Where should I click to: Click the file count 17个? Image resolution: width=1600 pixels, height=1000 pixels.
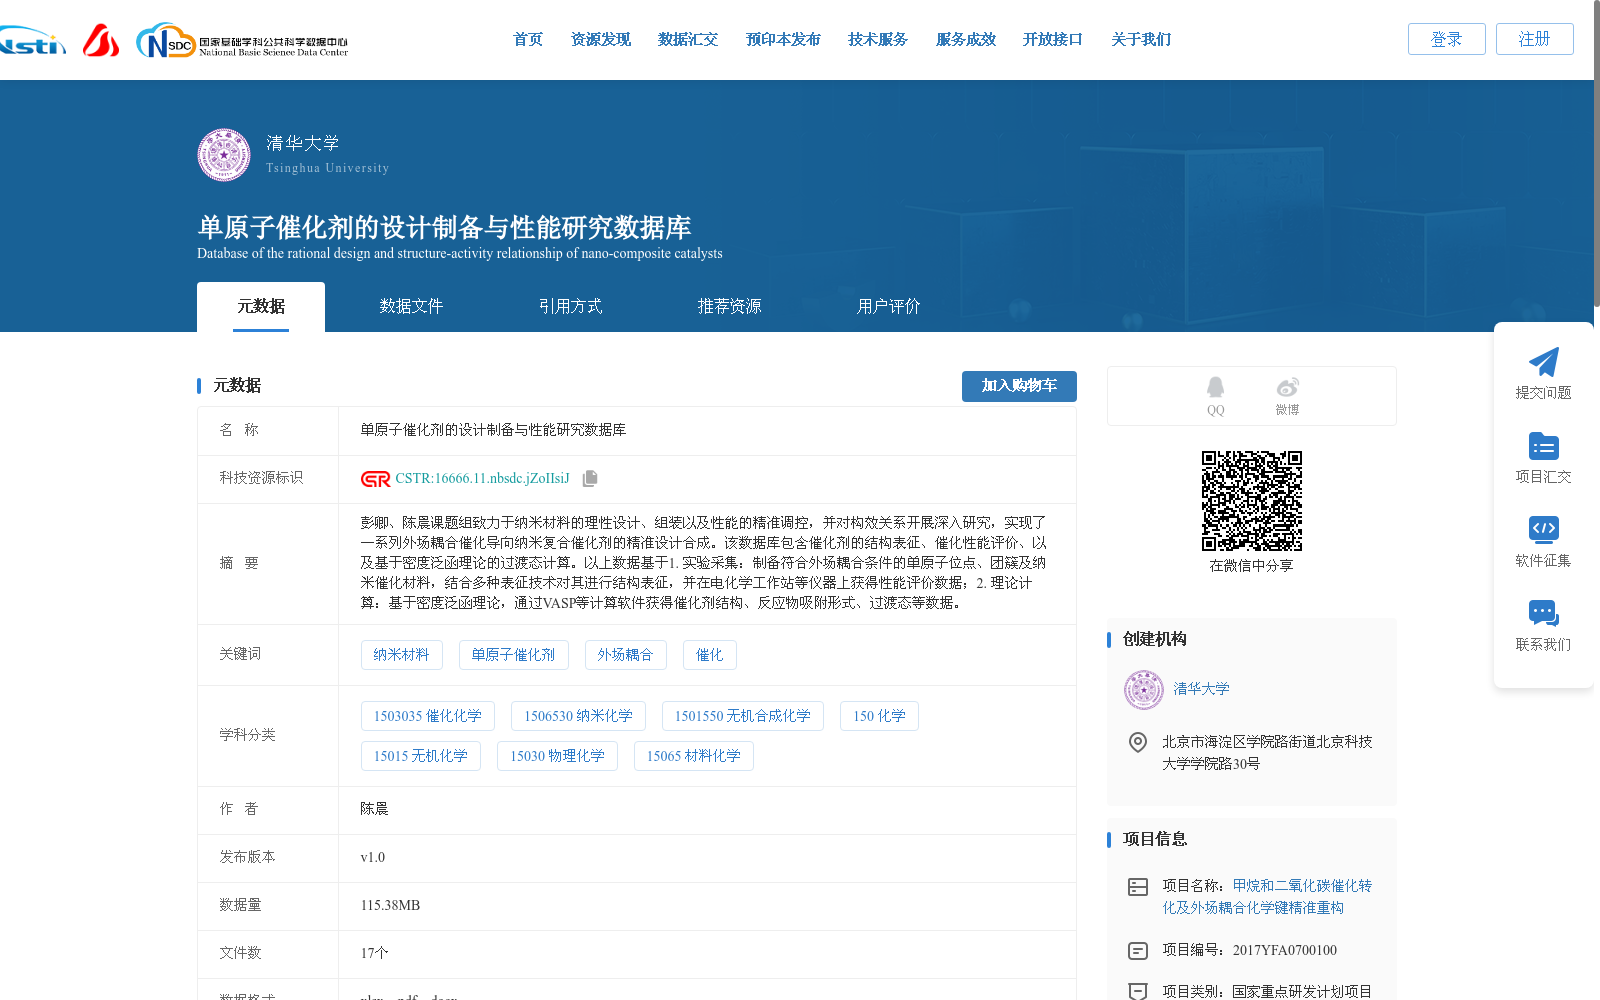tap(374, 954)
